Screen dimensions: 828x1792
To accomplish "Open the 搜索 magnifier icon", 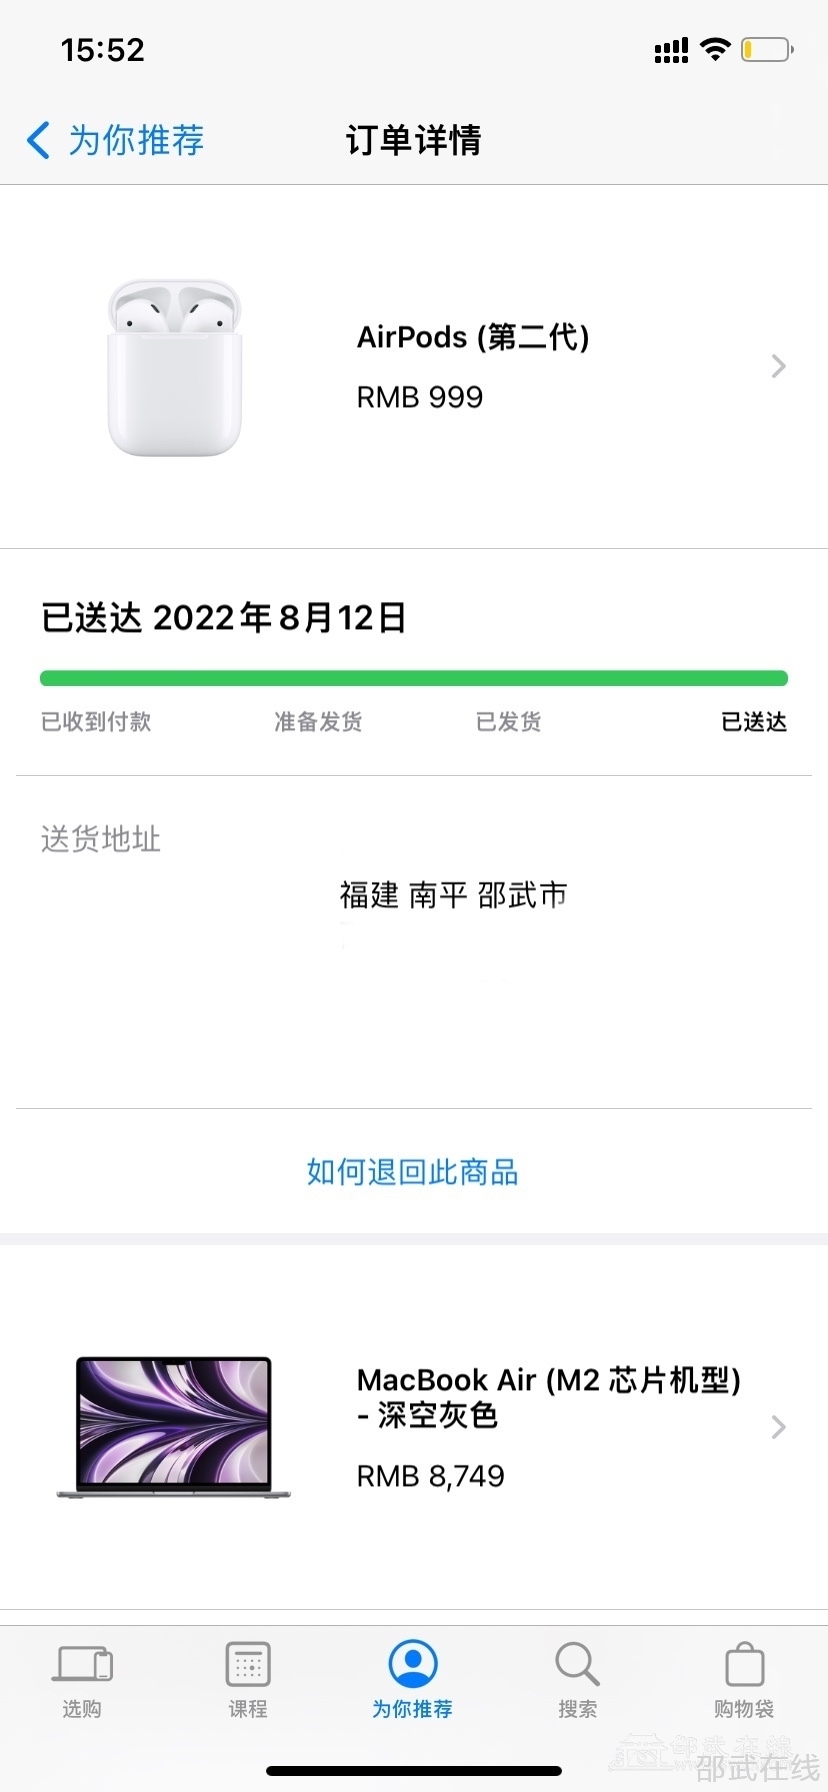I will coord(577,1665).
